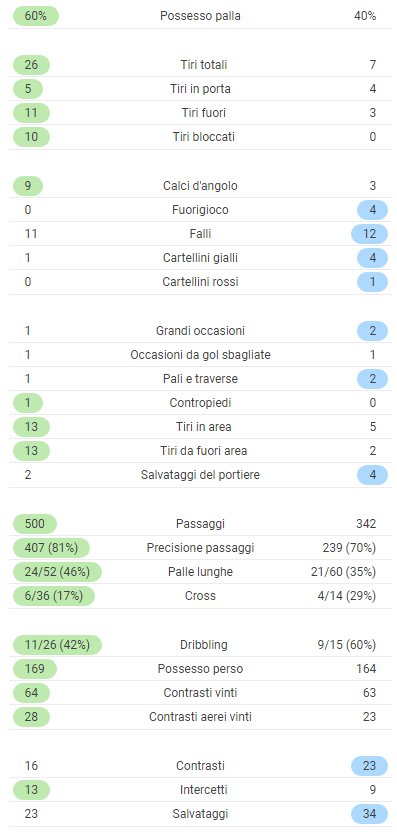
Task: Click the 60% possession badge
Action: click(x=35, y=16)
